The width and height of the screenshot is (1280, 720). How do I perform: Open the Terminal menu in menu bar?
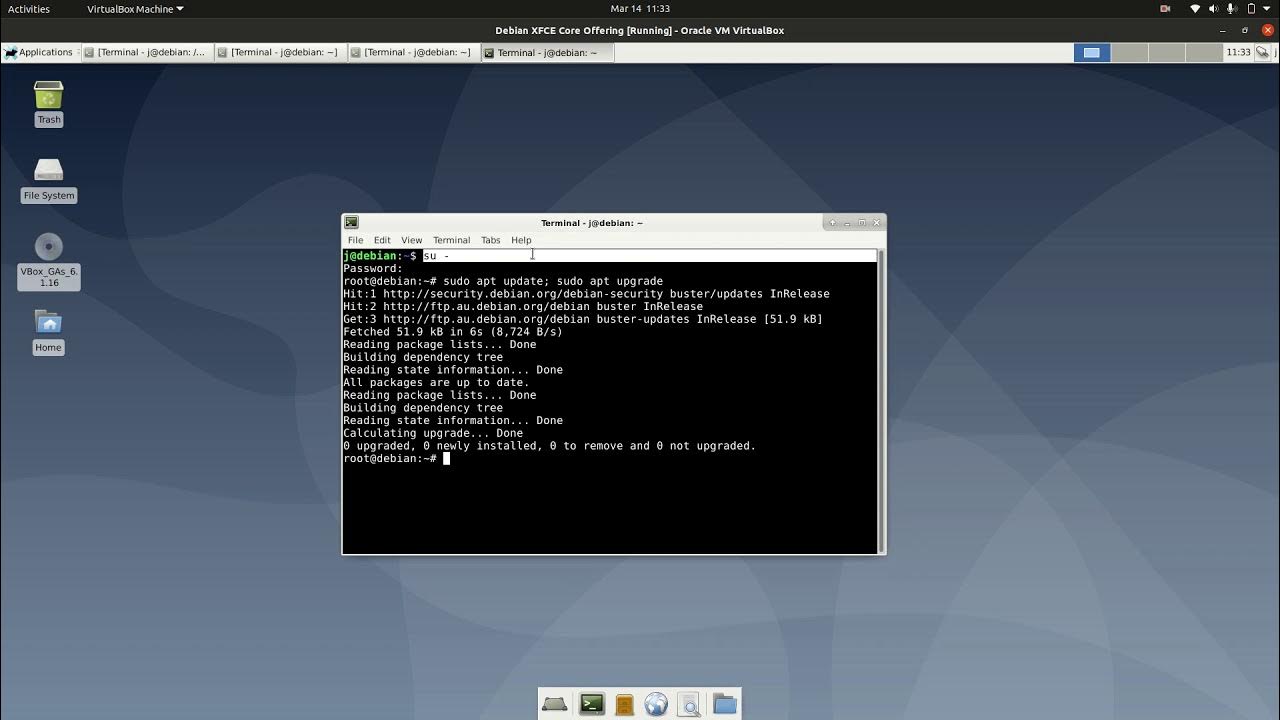pos(451,240)
